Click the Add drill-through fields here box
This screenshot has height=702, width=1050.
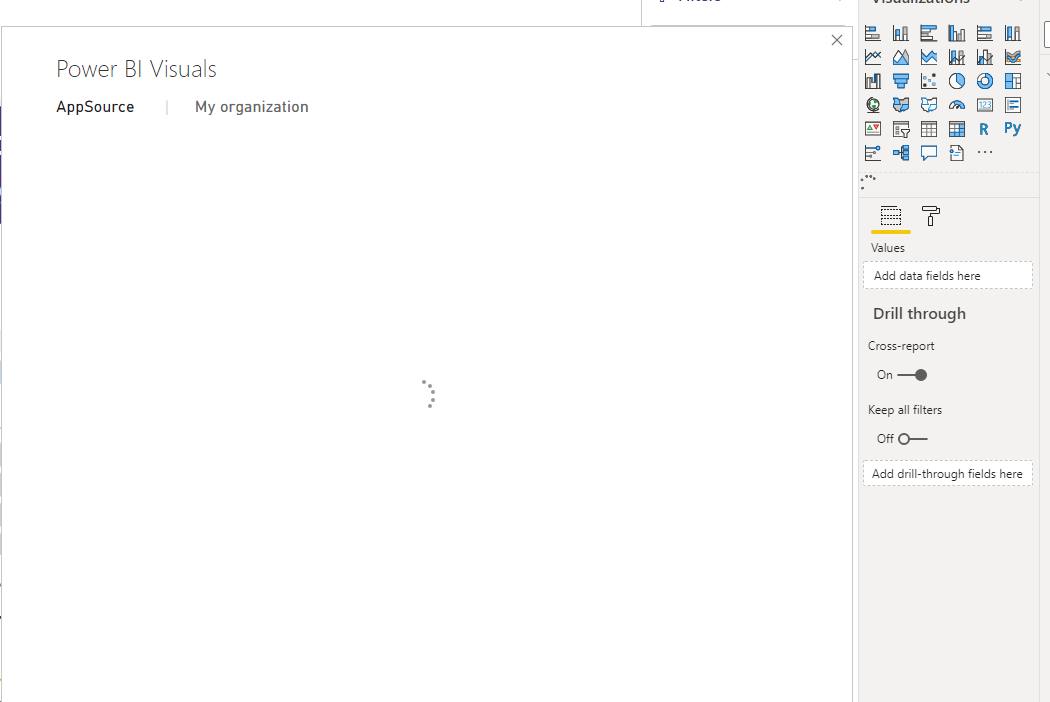(x=948, y=474)
